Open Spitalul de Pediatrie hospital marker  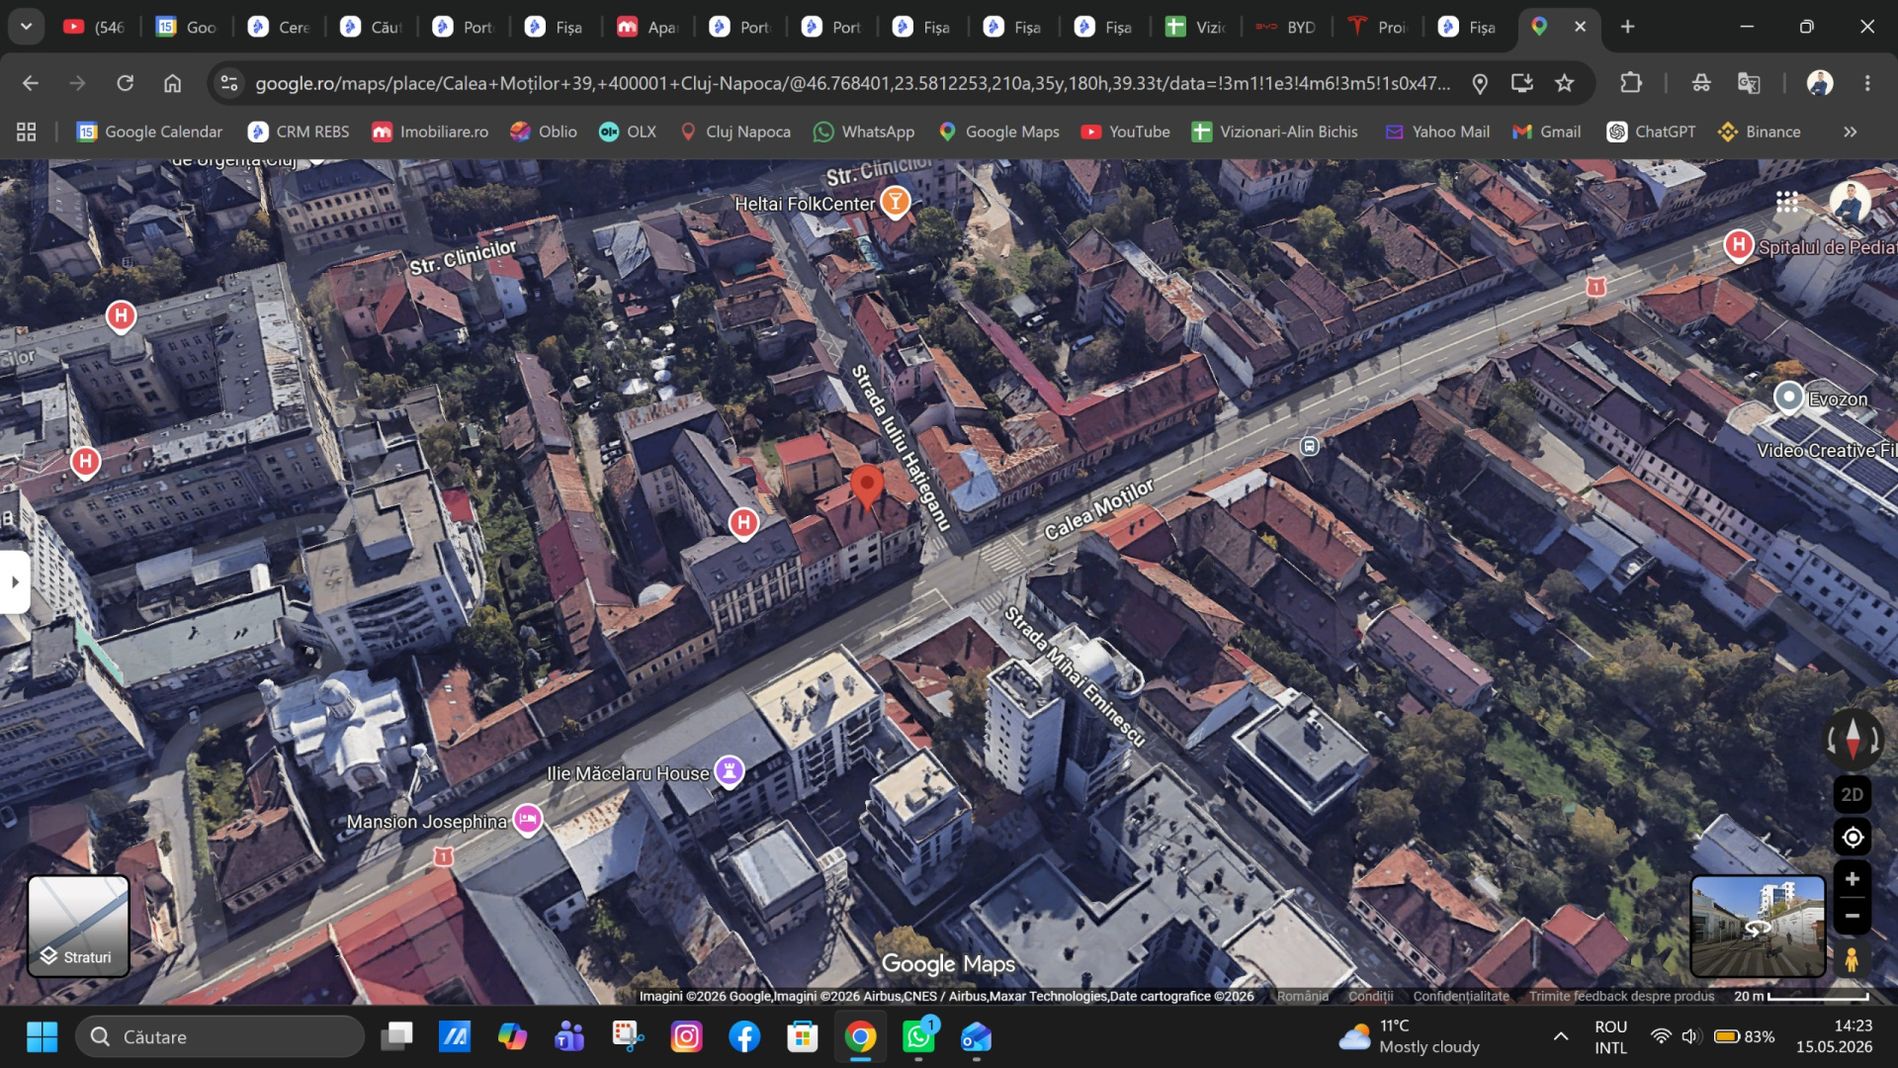1738,245
